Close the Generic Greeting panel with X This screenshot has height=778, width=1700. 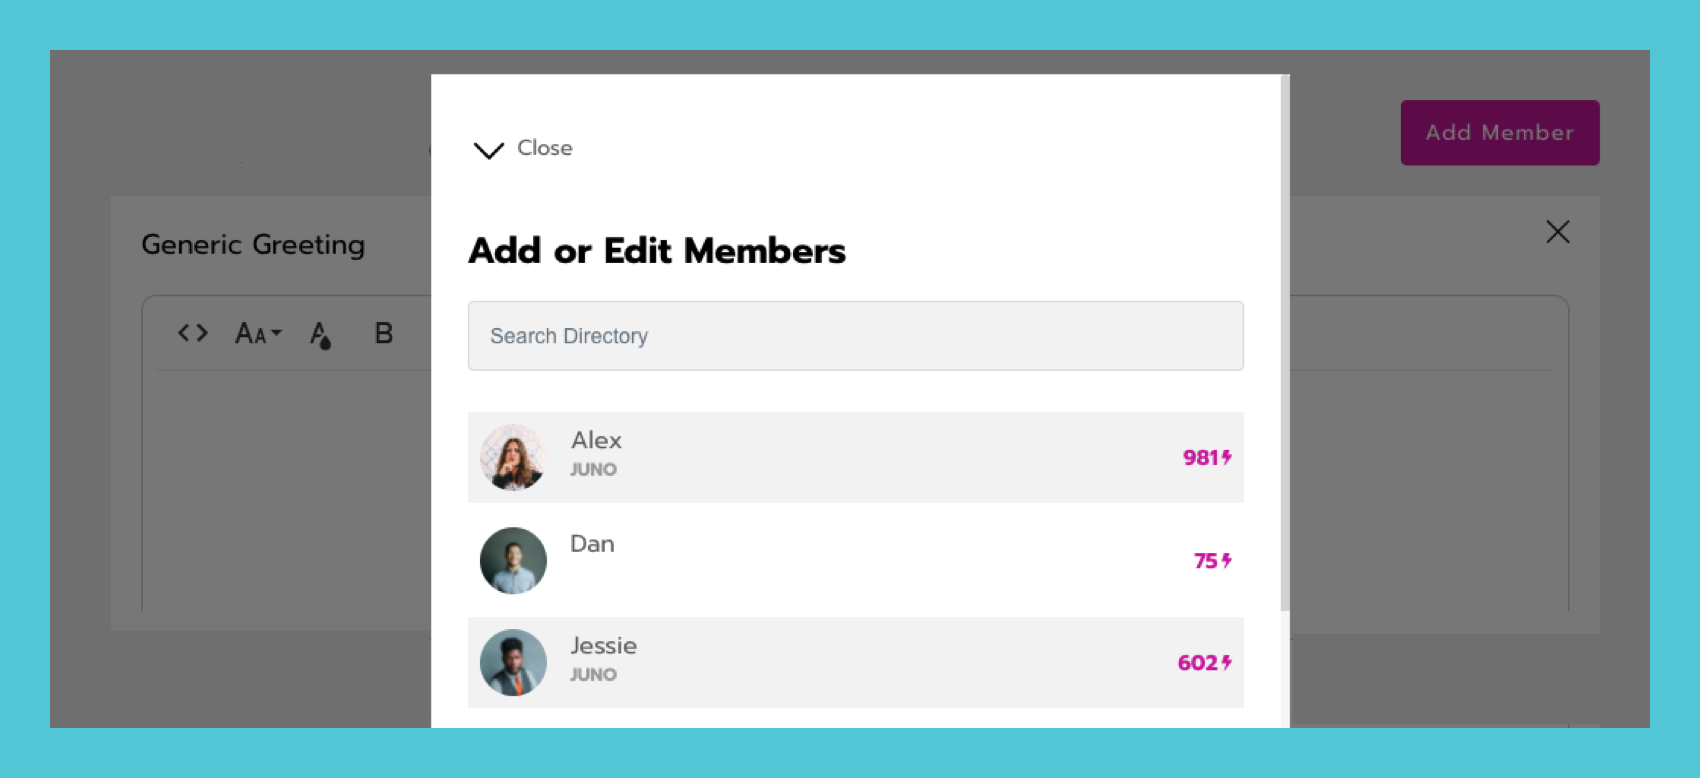tap(1557, 232)
